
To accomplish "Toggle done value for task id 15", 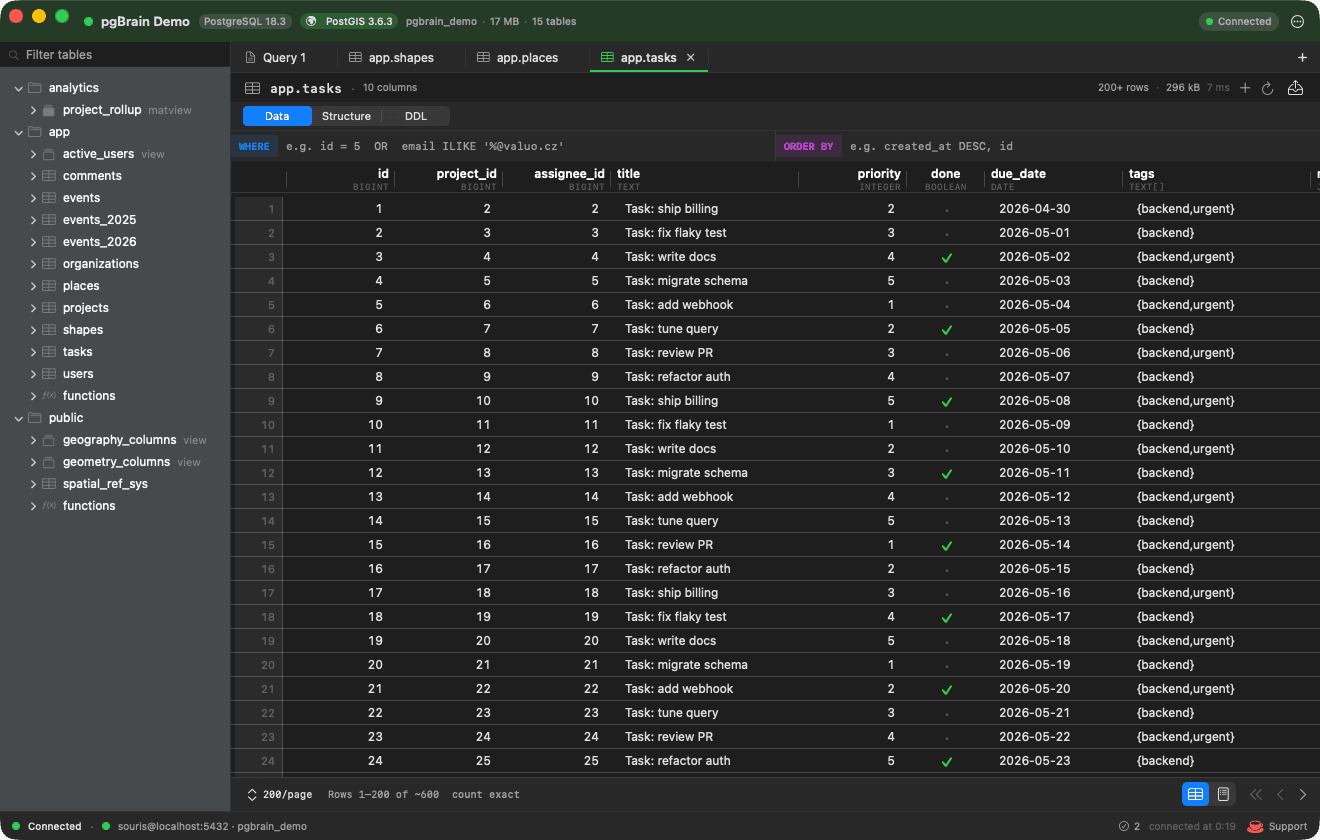I will coord(946,546).
